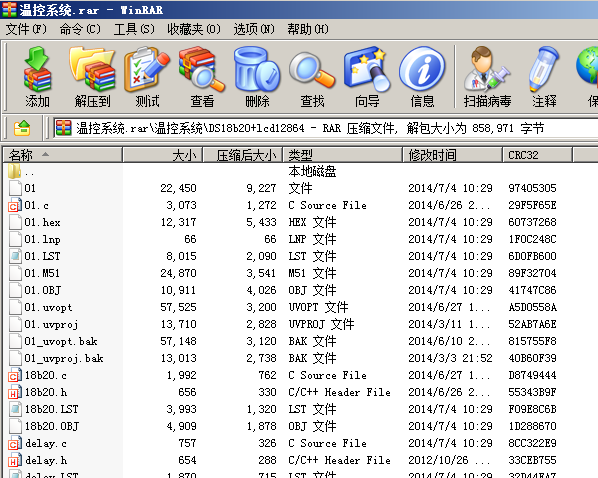Launch the 向导 (Wizard) toolbar icon
The image size is (598, 478).
click(x=367, y=69)
